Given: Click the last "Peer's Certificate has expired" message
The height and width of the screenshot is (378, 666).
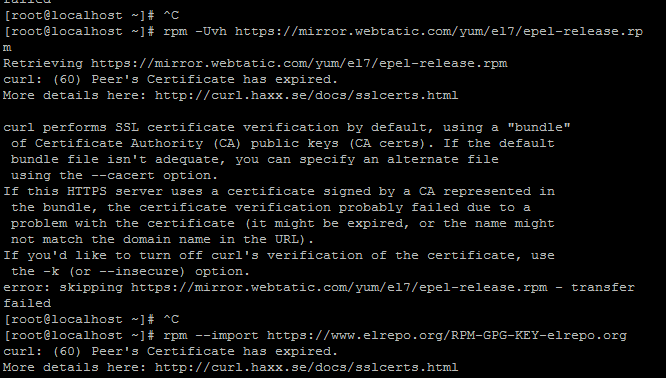Looking at the screenshot, I should pos(214,352).
